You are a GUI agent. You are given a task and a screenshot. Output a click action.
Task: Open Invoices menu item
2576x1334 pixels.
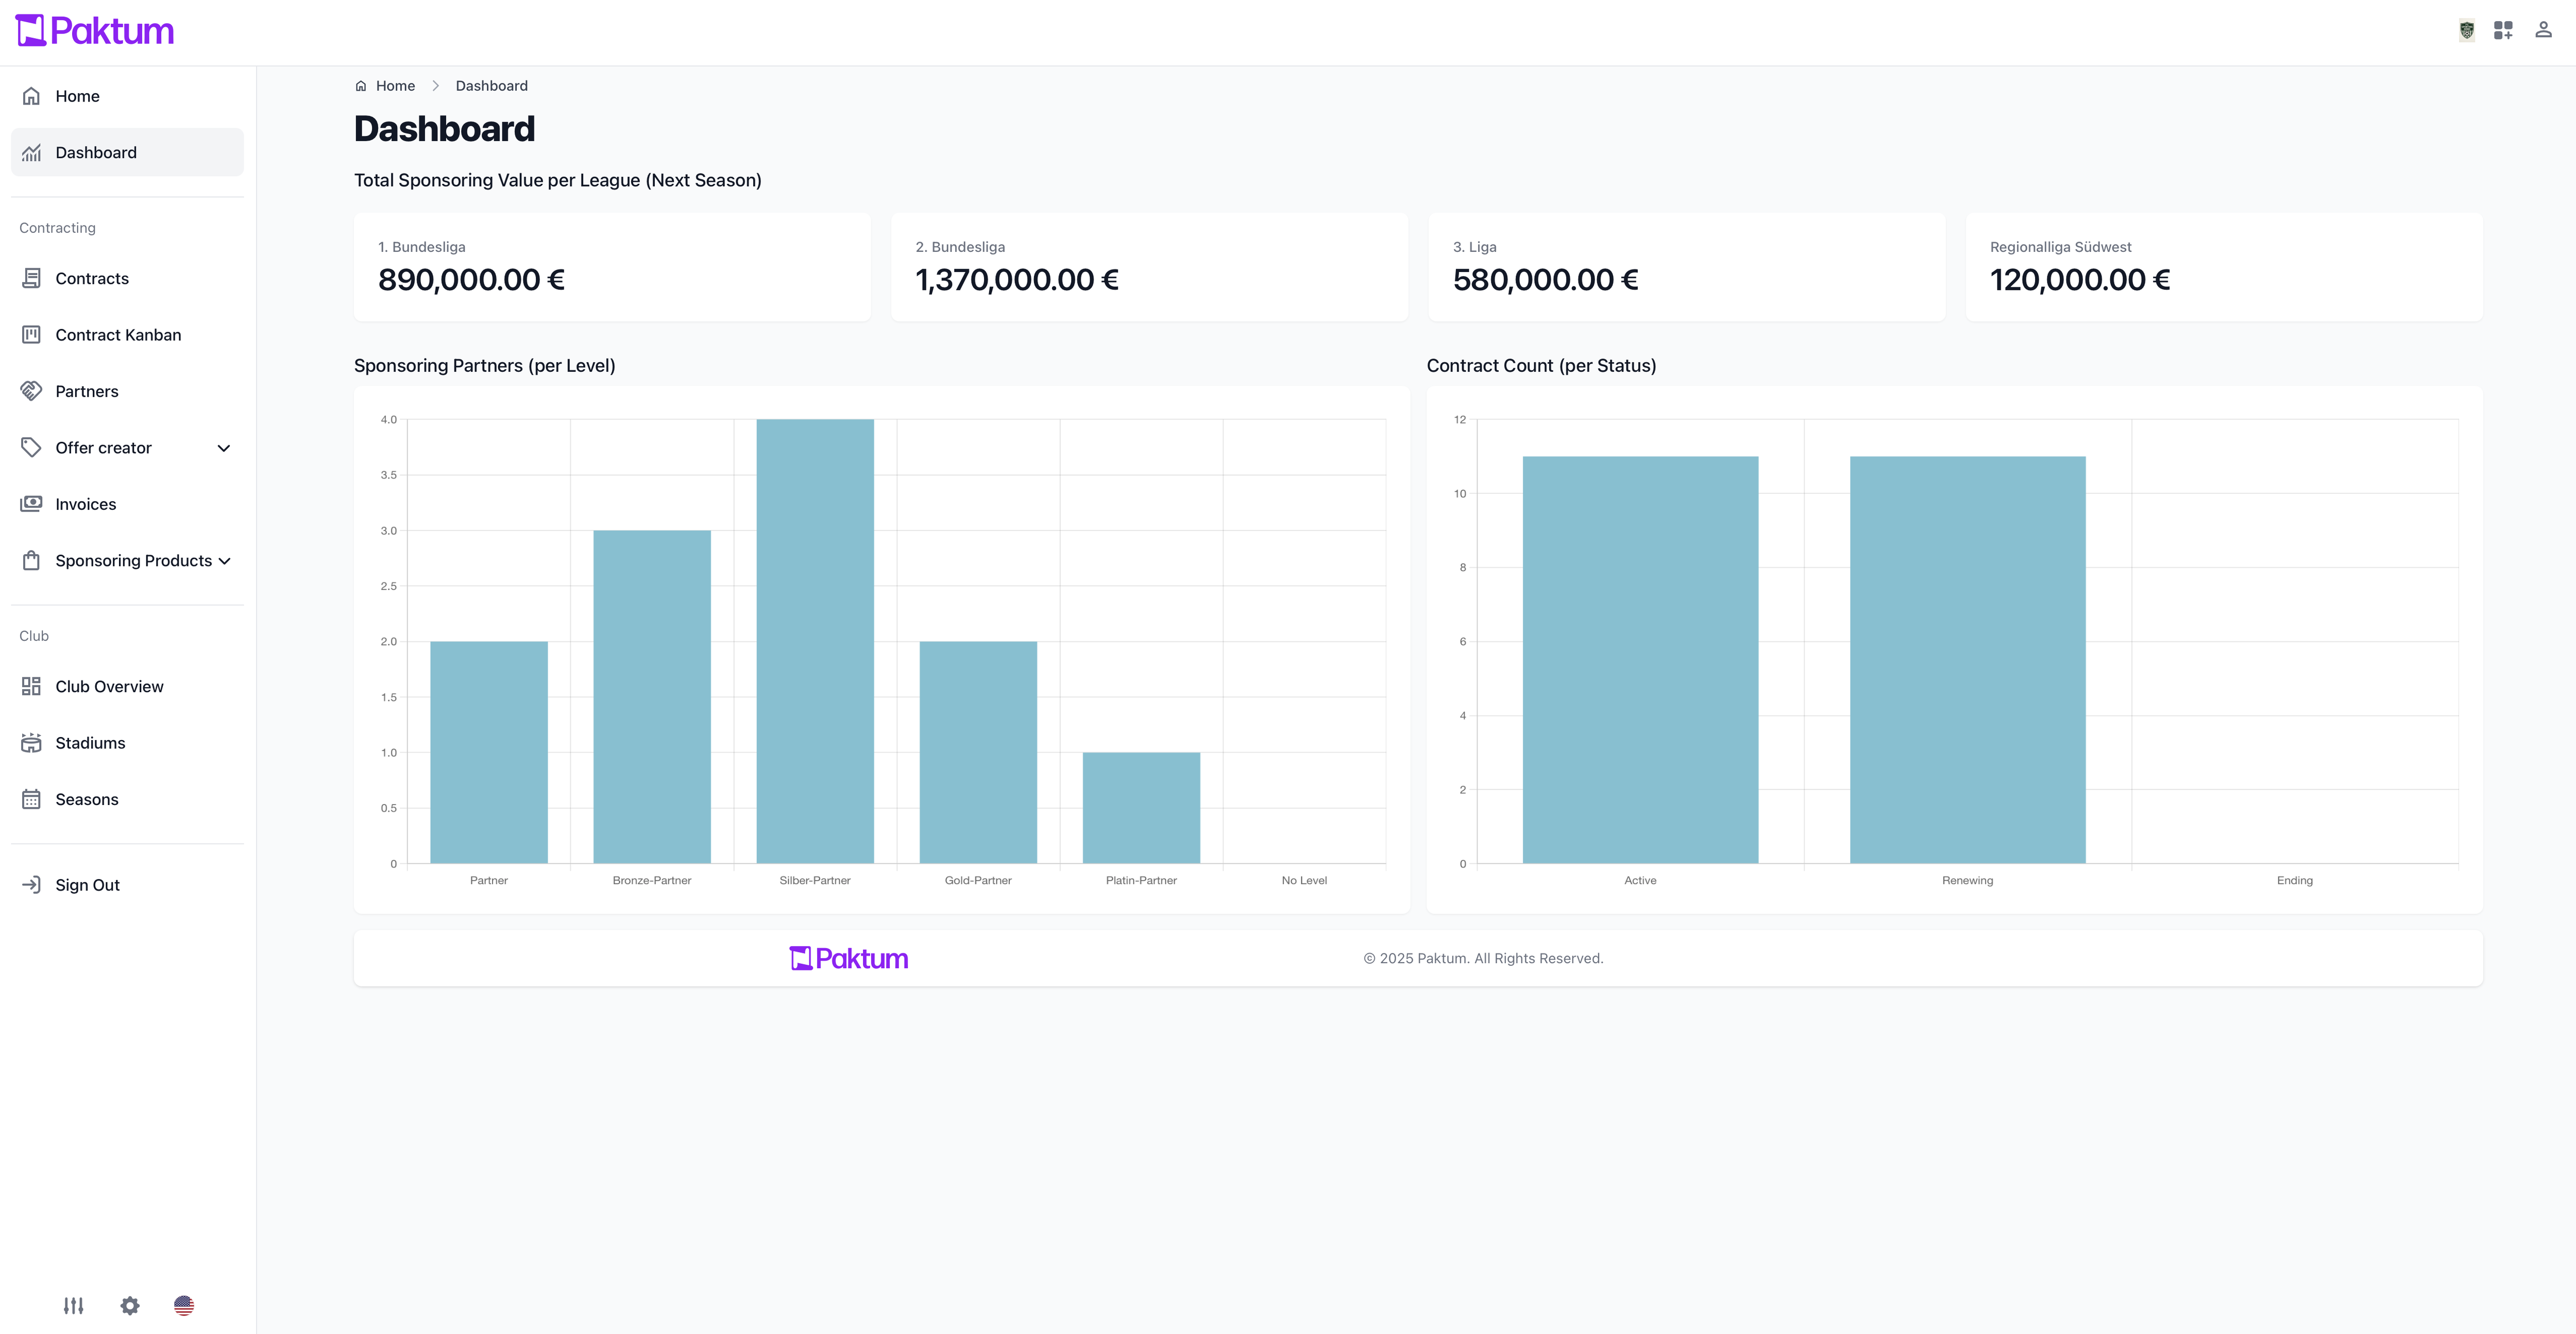(x=127, y=504)
